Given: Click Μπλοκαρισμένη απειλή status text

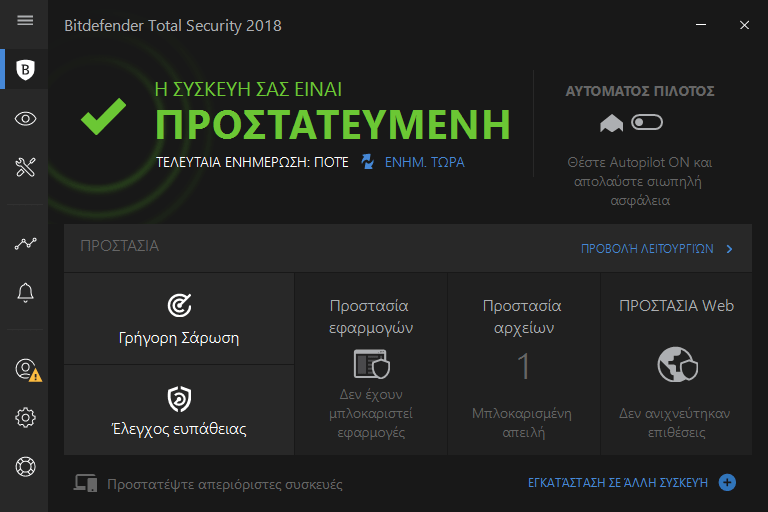Looking at the screenshot, I should click(522, 423).
